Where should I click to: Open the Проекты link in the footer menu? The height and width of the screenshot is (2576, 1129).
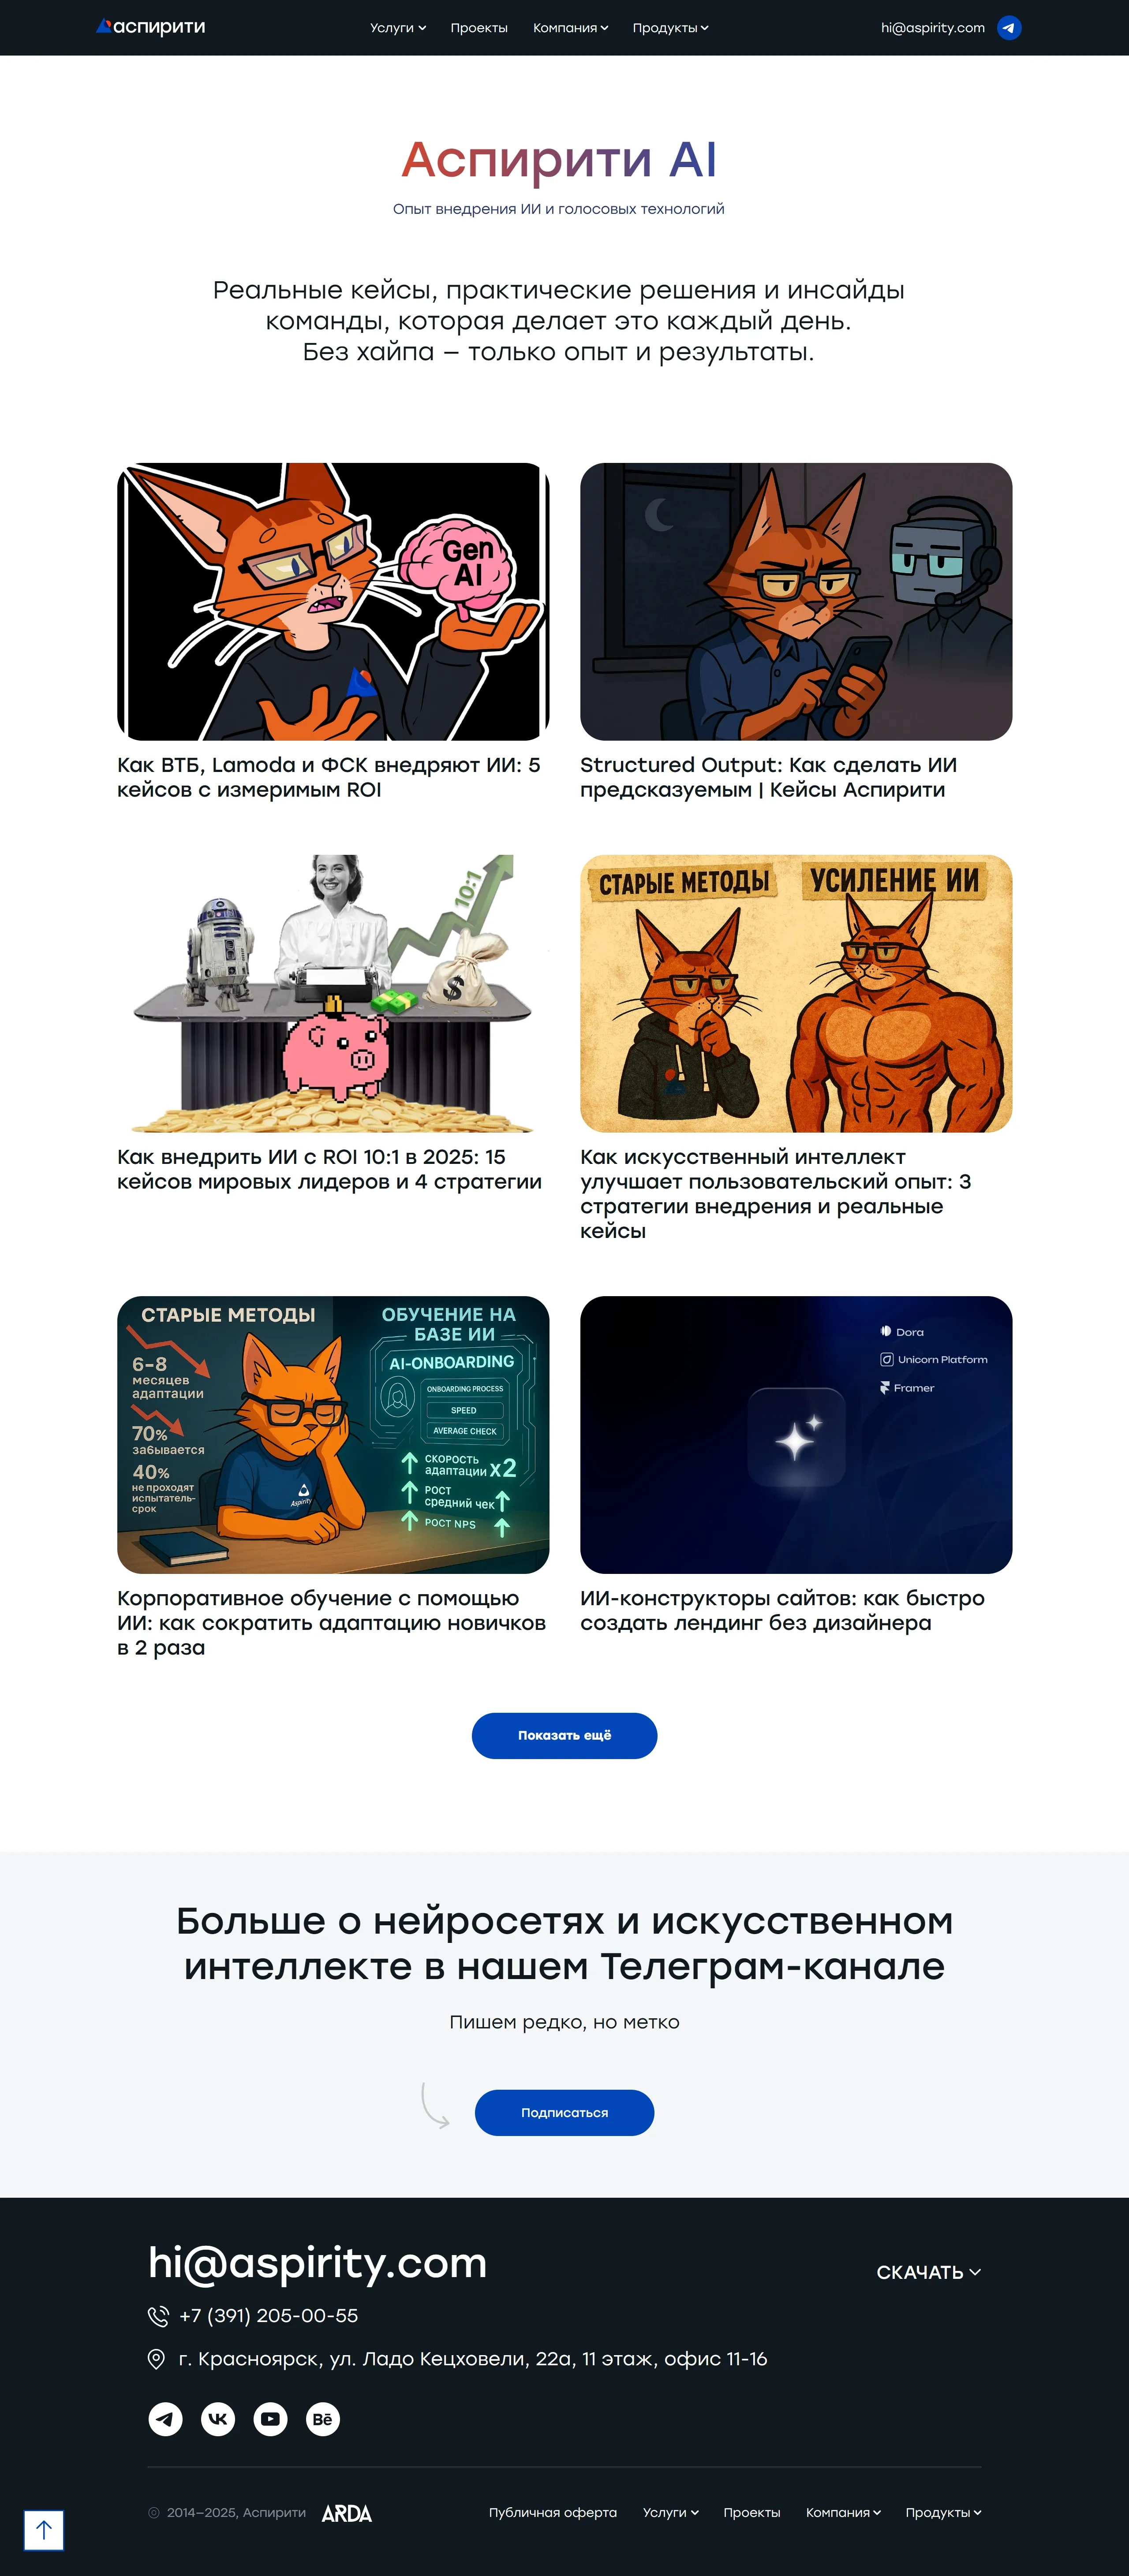751,2512
